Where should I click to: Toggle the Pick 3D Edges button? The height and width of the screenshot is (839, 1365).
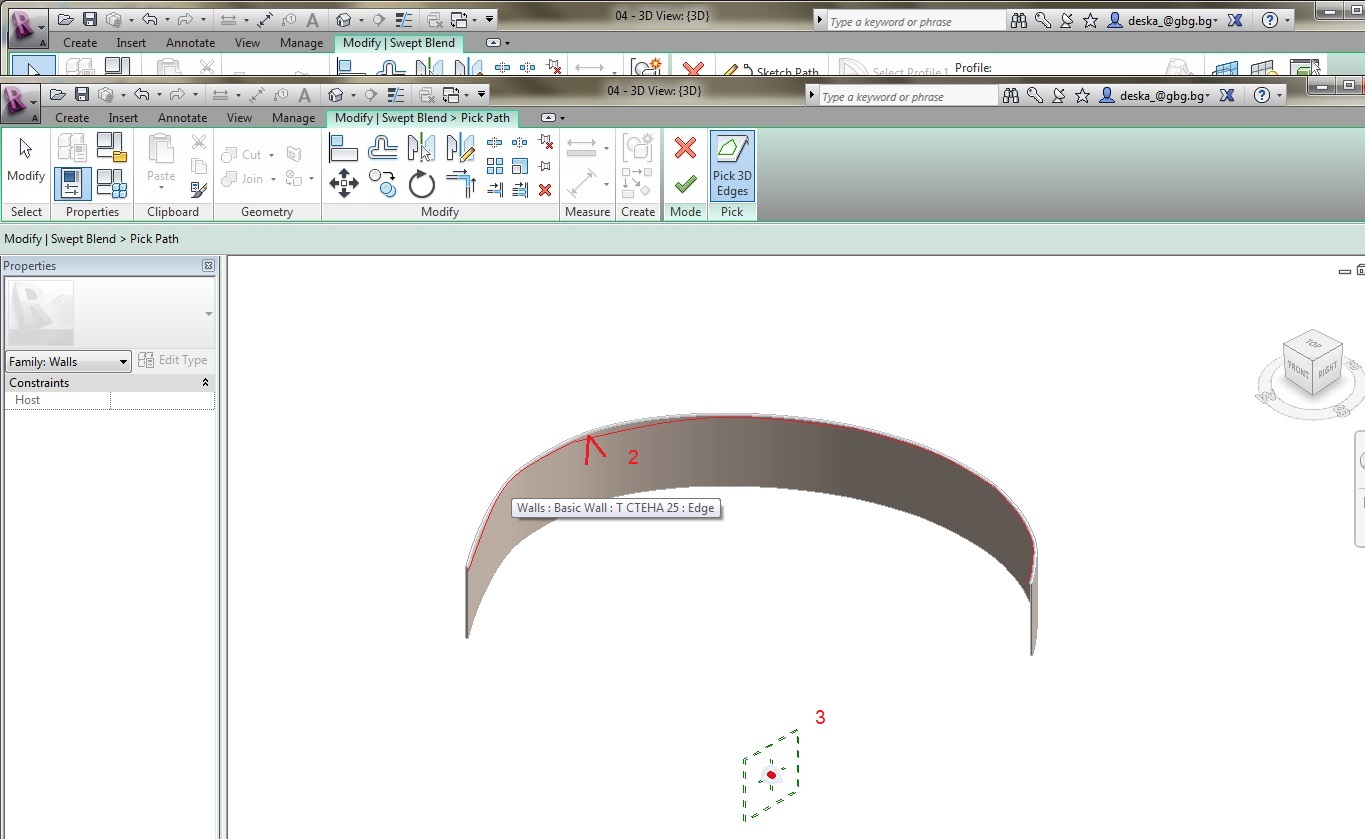pyautogui.click(x=732, y=166)
